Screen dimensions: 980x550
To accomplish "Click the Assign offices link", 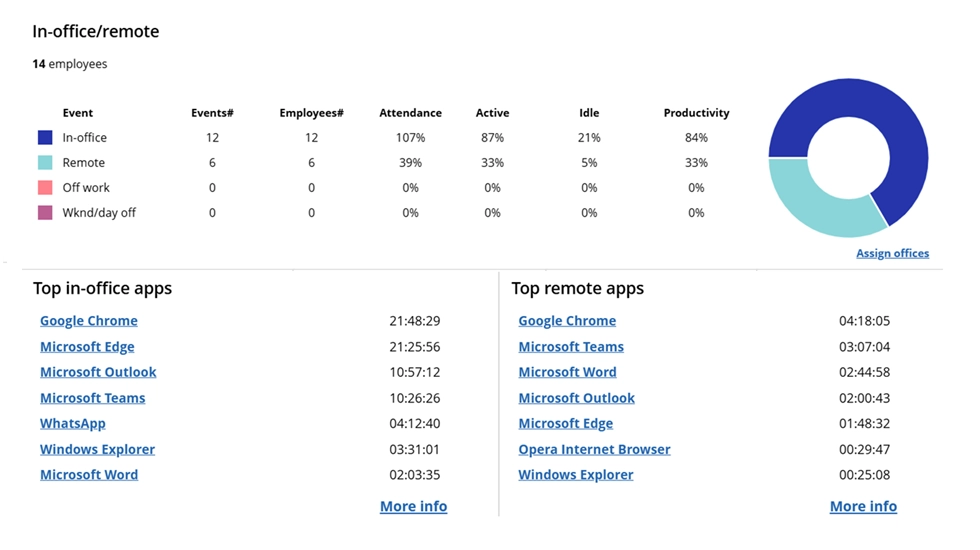I will click(892, 253).
